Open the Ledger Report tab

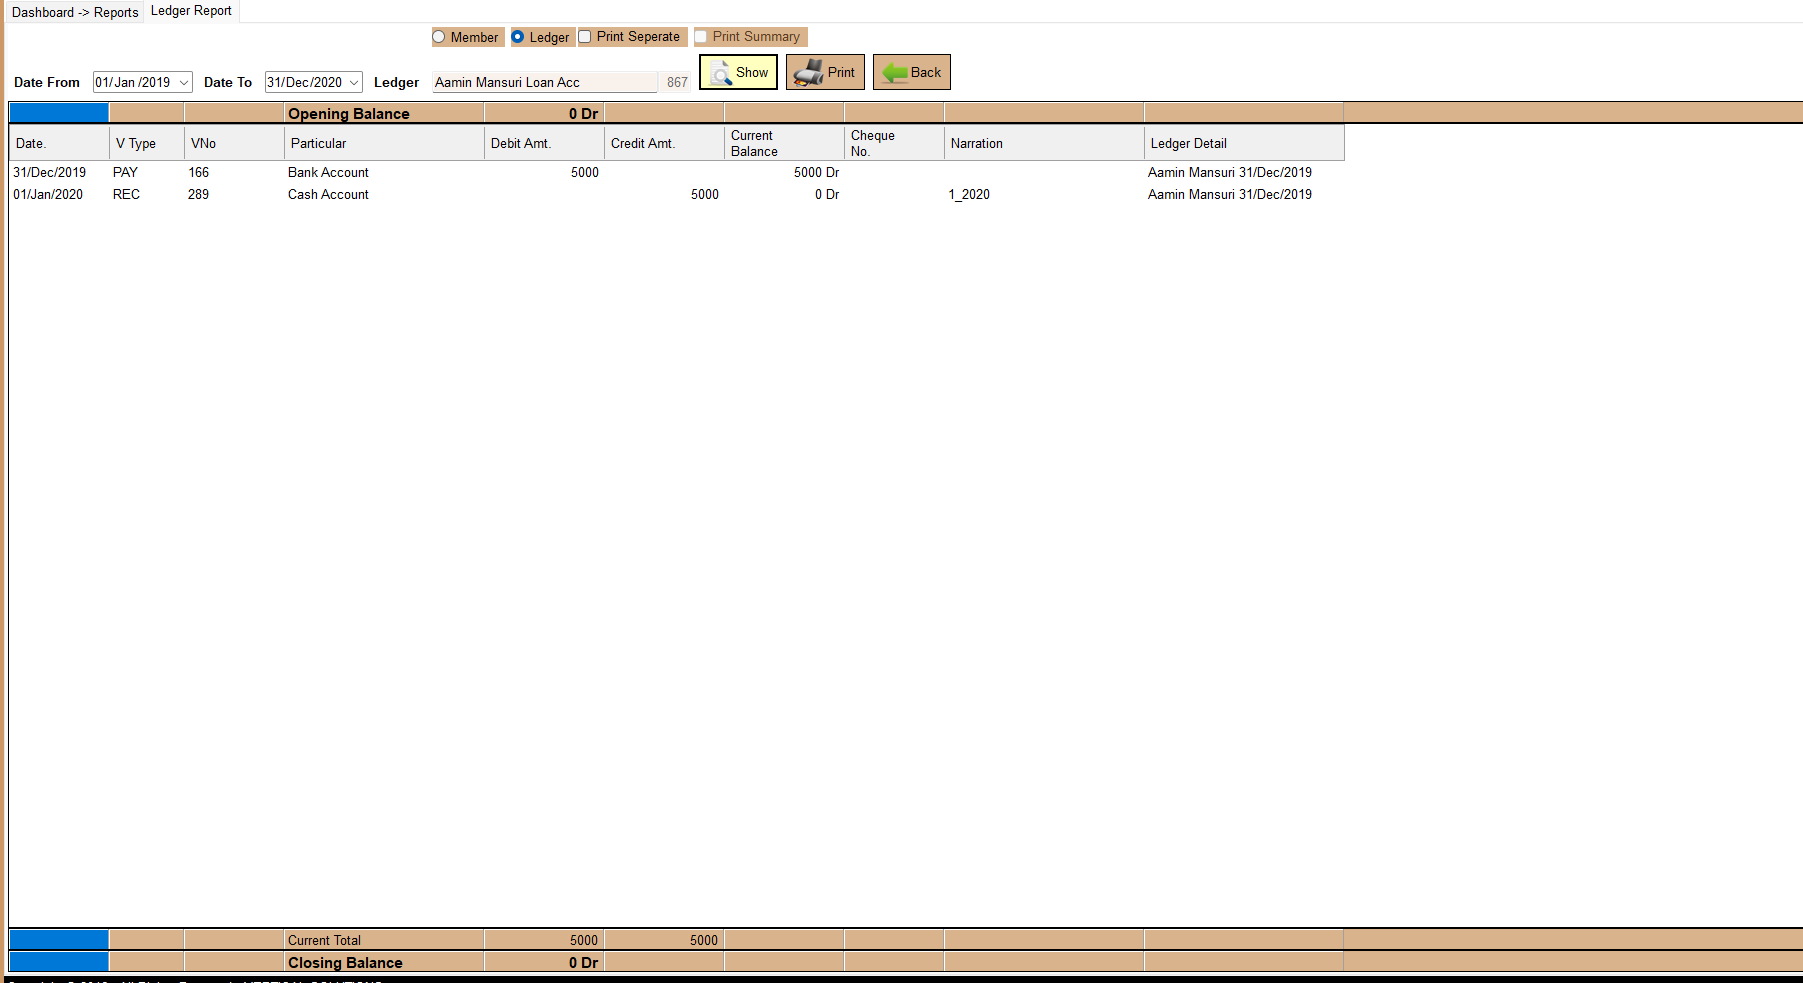tap(191, 11)
